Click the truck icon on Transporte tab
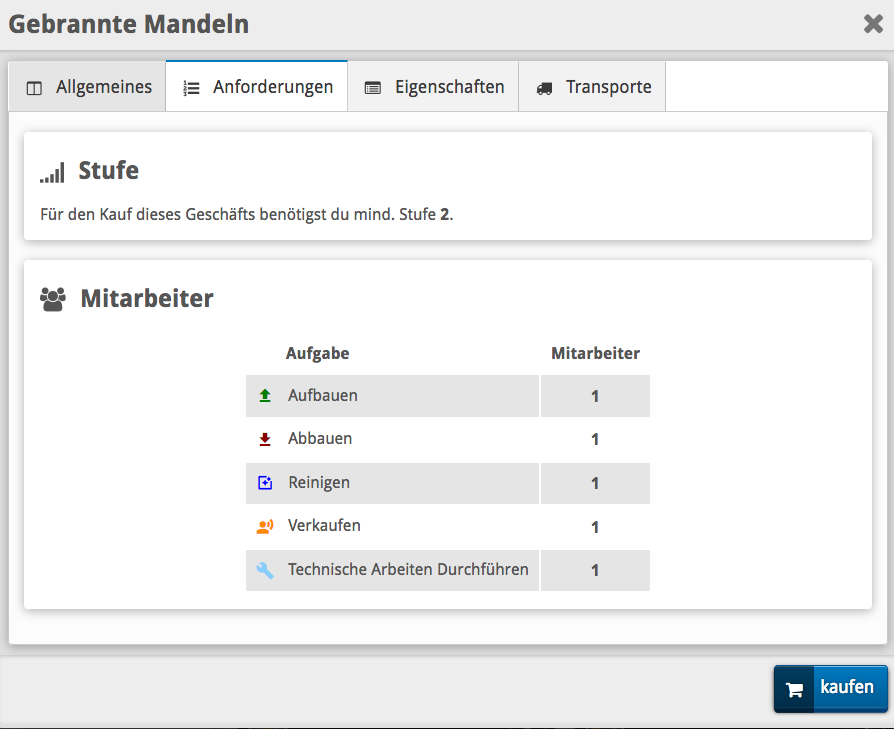894x729 pixels. tap(544, 88)
